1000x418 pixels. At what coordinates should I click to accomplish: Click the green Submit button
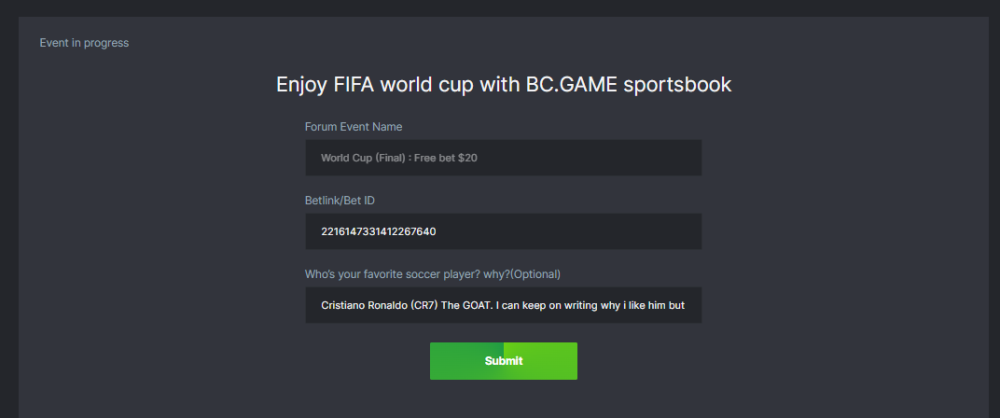tap(503, 361)
